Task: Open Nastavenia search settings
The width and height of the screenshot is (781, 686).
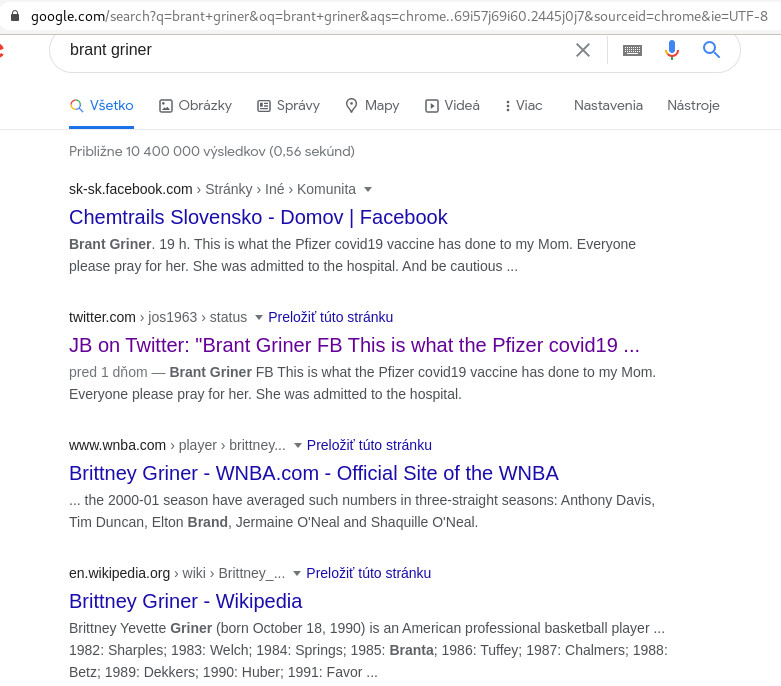Action: click(608, 105)
